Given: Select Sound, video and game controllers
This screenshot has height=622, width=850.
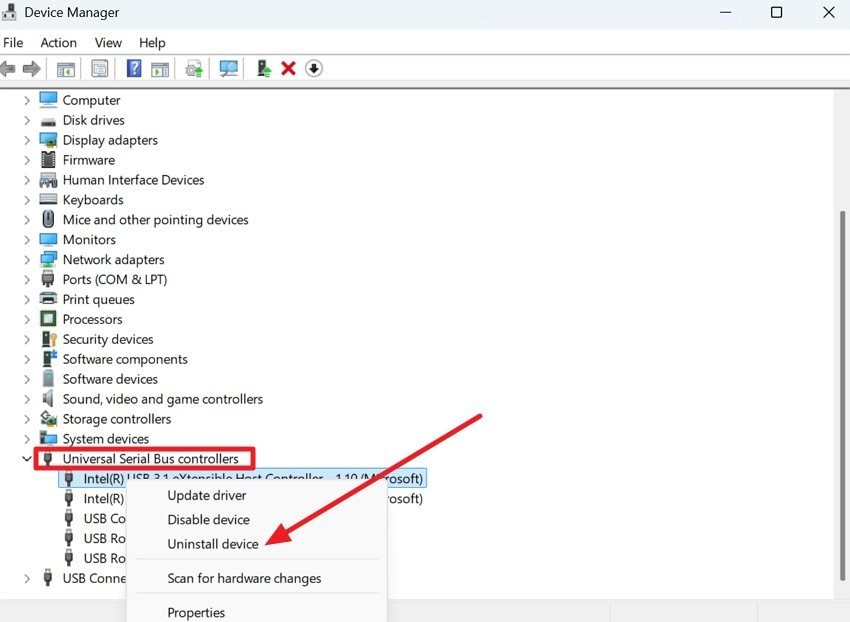Looking at the screenshot, I should [163, 399].
